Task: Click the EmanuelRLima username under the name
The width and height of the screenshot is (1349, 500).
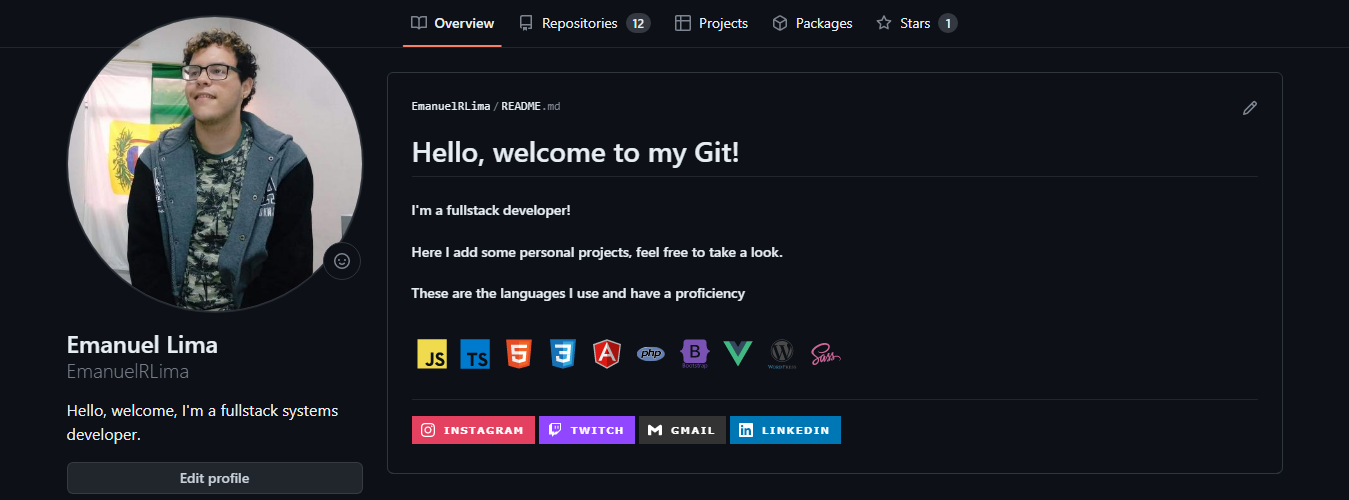Action: click(x=128, y=372)
